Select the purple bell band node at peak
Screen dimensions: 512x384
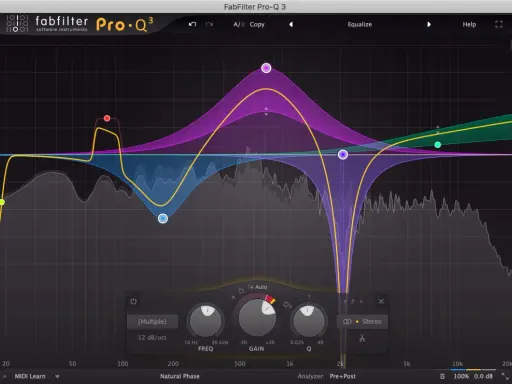point(266,68)
